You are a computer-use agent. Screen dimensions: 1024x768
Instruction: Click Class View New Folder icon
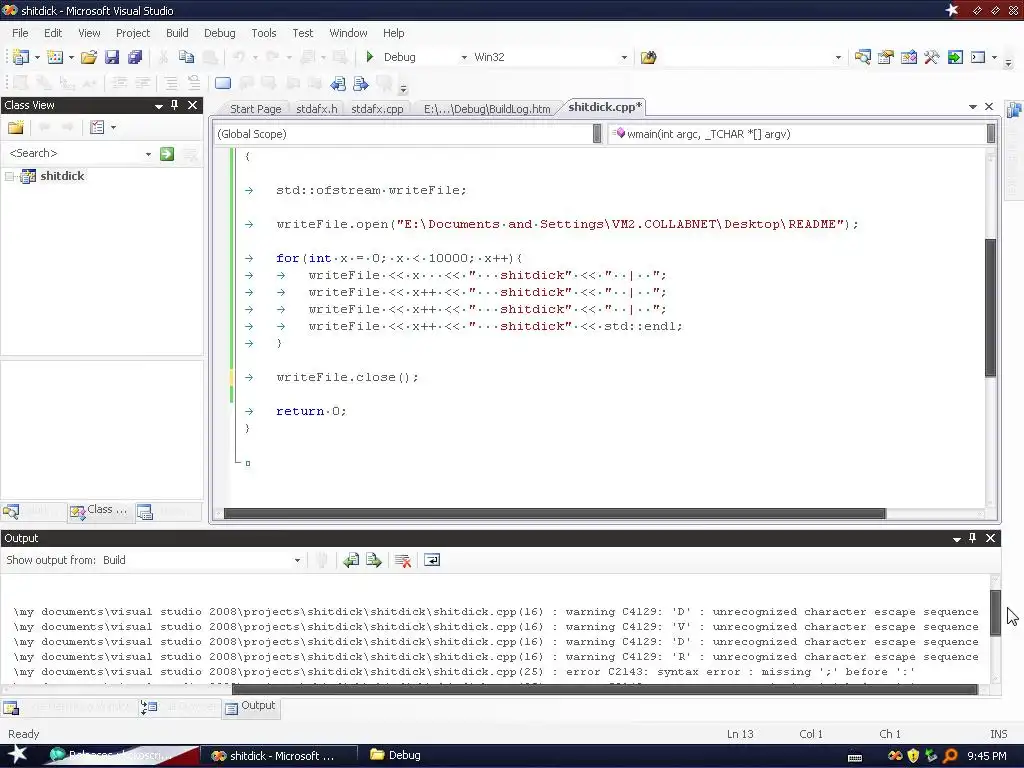[x=16, y=127]
